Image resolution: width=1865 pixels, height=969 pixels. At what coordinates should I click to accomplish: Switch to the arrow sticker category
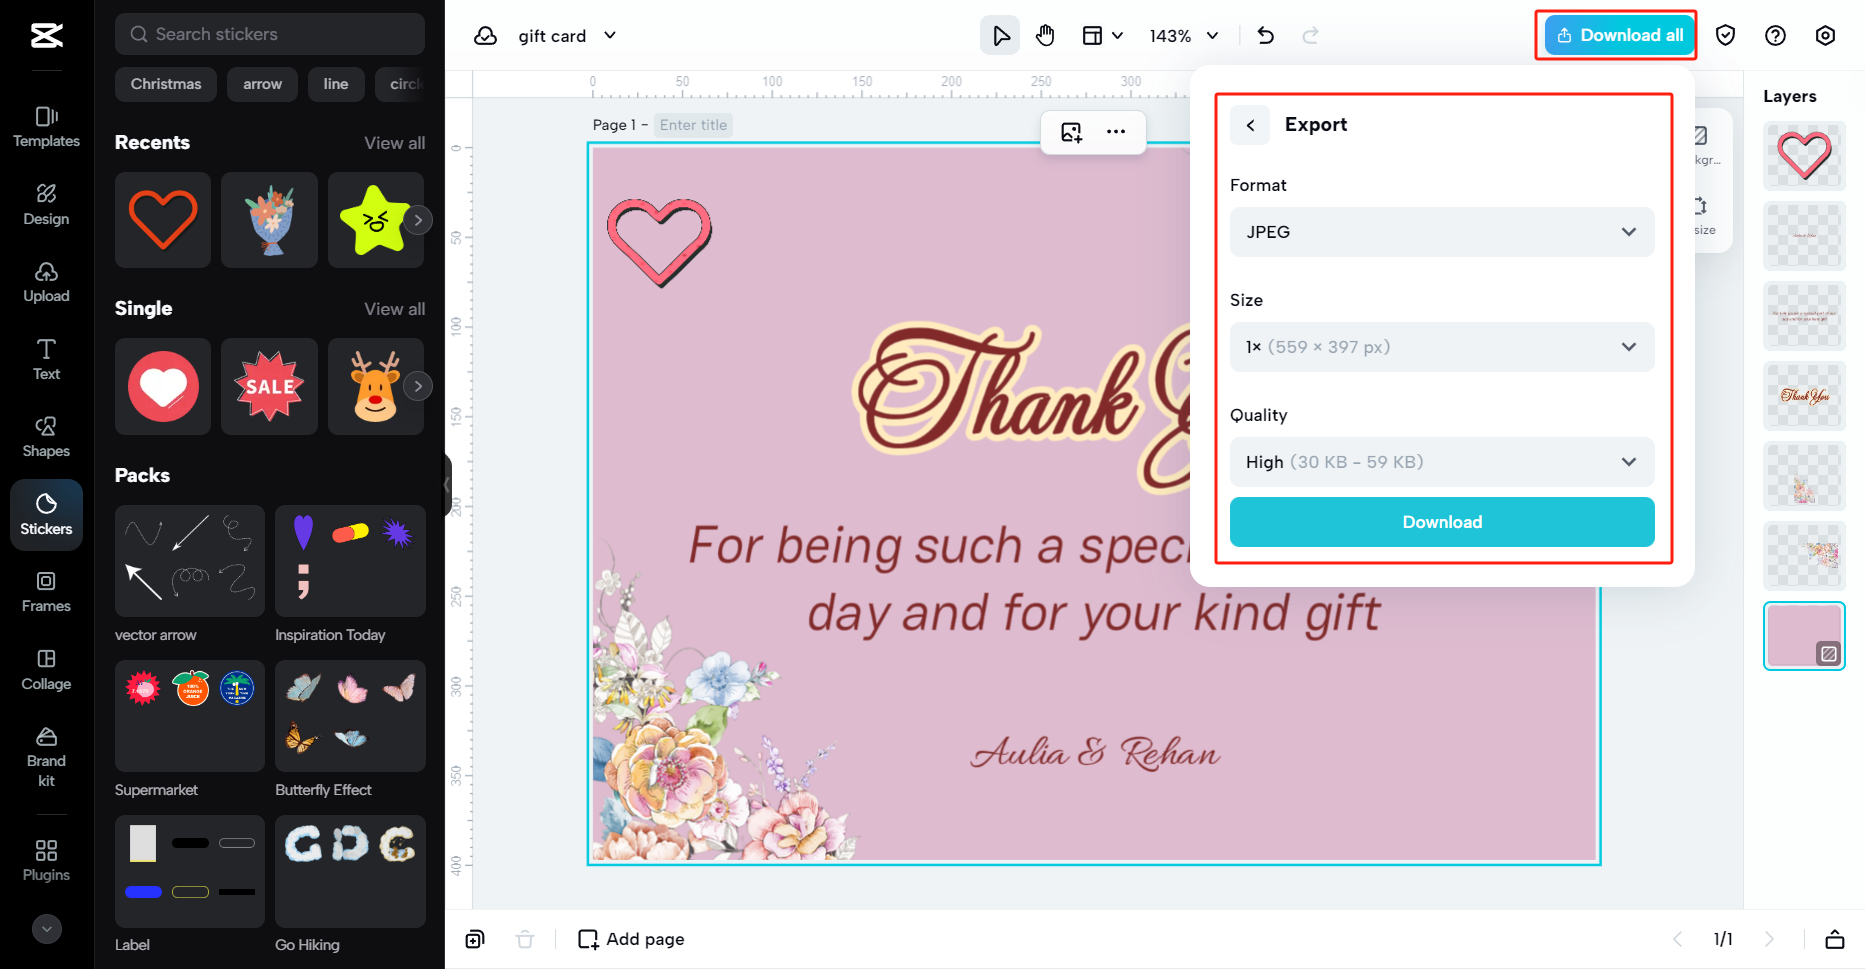point(262,84)
